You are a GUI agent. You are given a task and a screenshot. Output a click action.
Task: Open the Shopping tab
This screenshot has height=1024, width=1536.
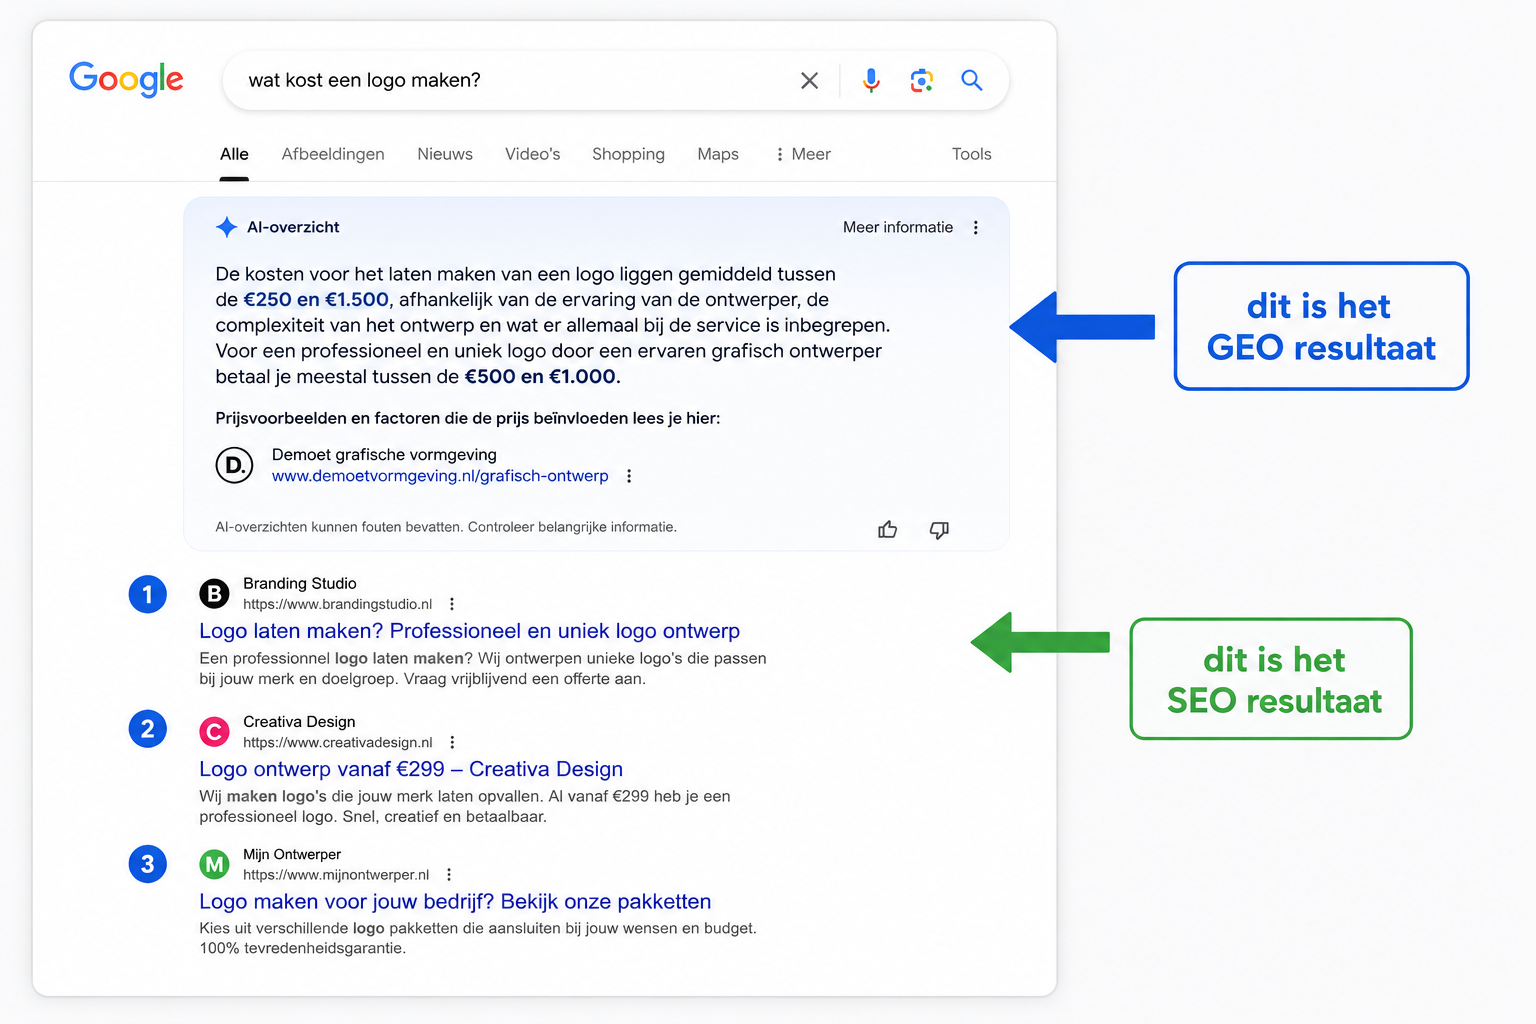tap(628, 154)
